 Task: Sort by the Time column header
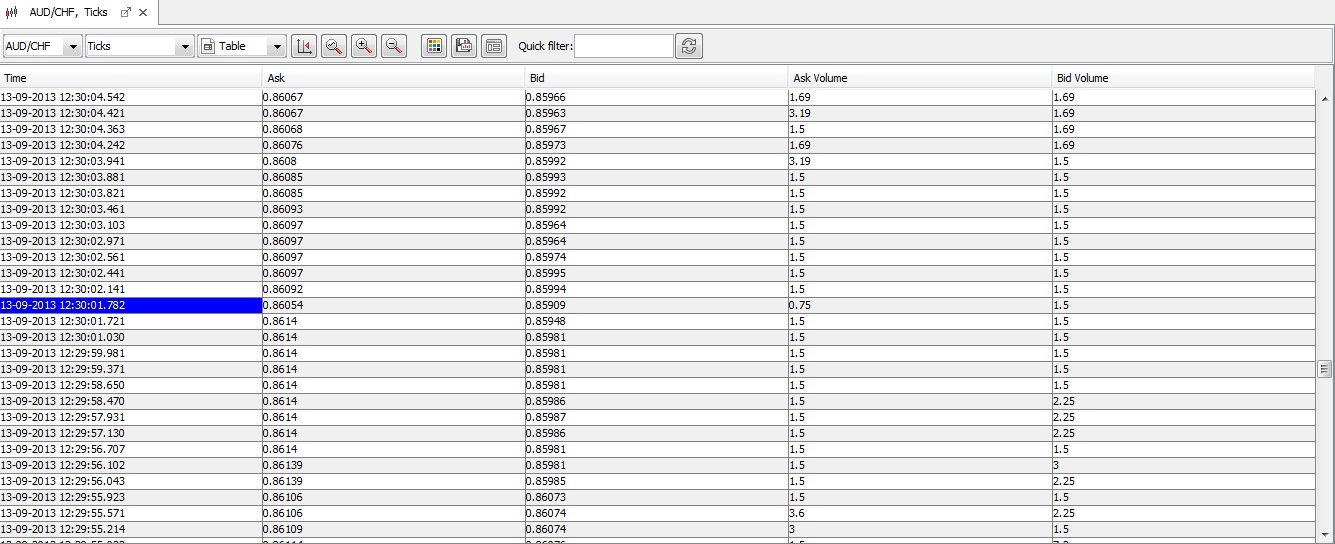(x=130, y=78)
